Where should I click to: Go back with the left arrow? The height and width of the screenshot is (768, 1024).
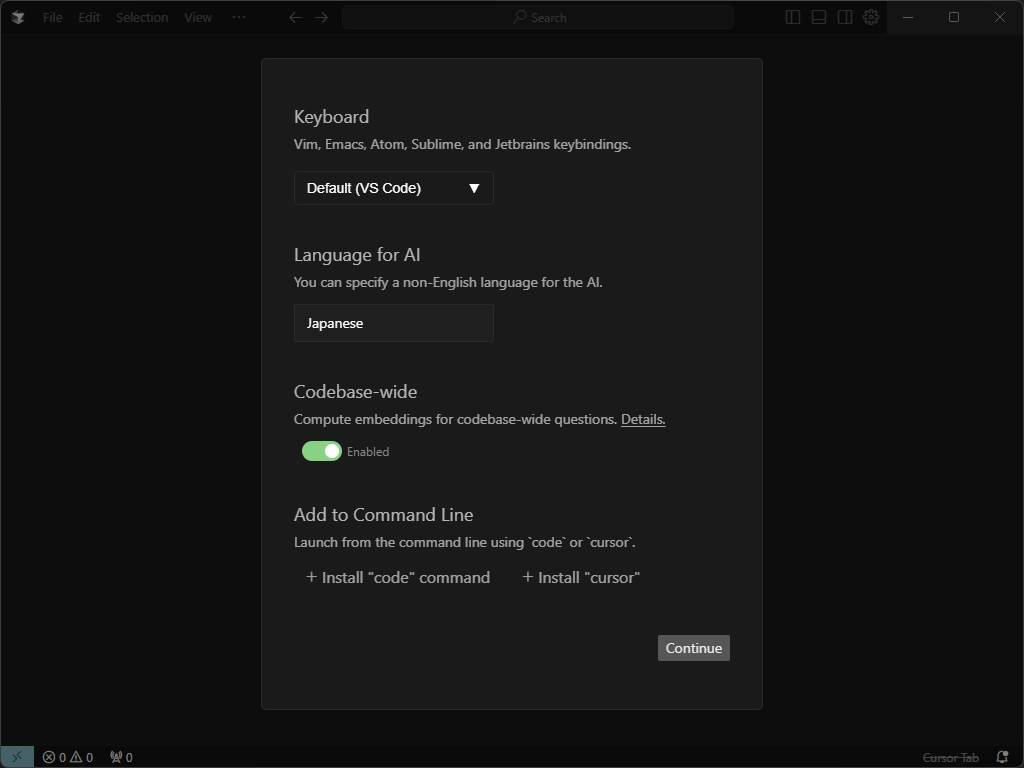[x=295, y=18]
